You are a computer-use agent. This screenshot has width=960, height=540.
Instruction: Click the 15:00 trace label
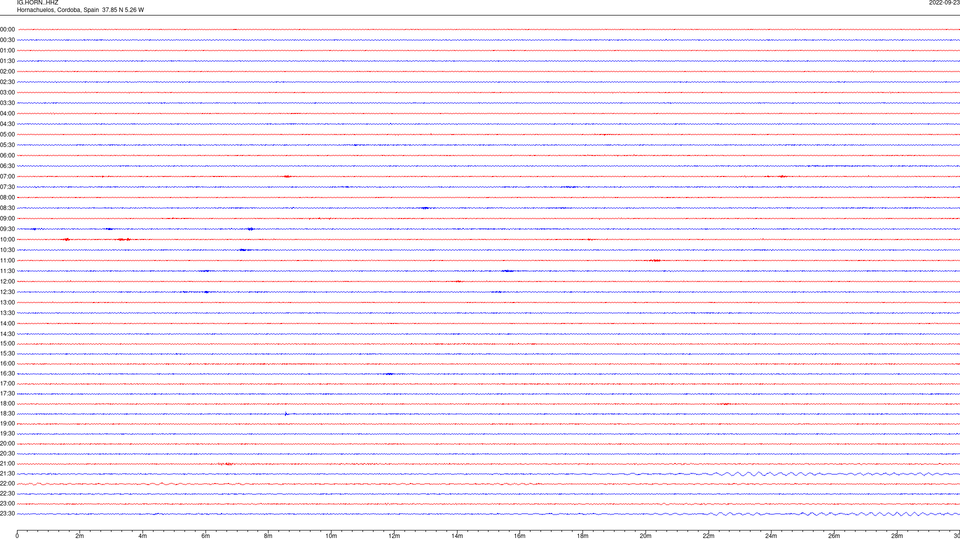[7, 343]
